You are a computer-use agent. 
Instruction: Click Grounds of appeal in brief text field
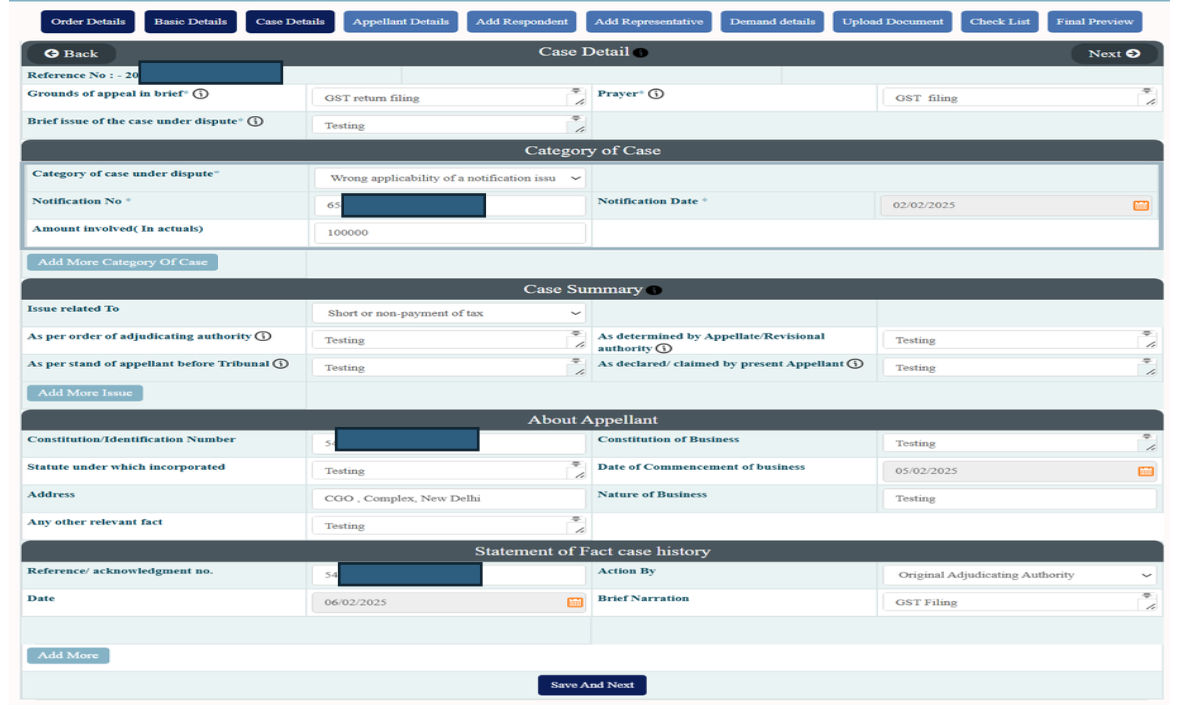point(450,98)
